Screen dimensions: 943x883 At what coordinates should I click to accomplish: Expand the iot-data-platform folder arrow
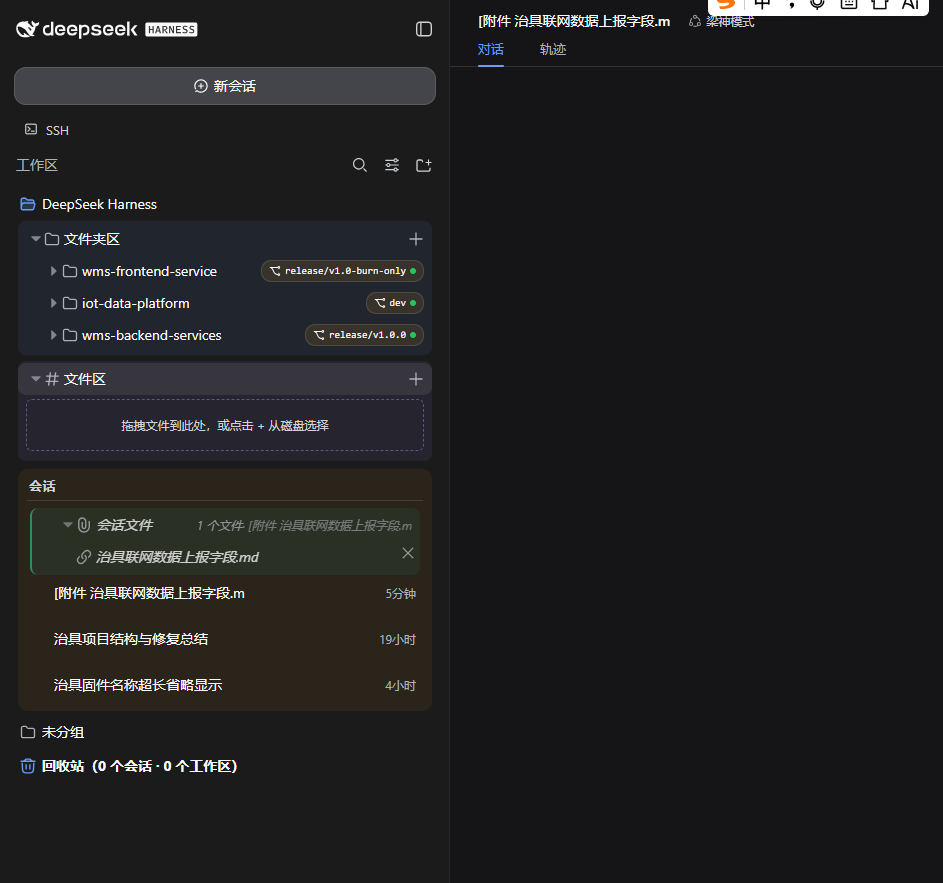[x=54, y=303]
